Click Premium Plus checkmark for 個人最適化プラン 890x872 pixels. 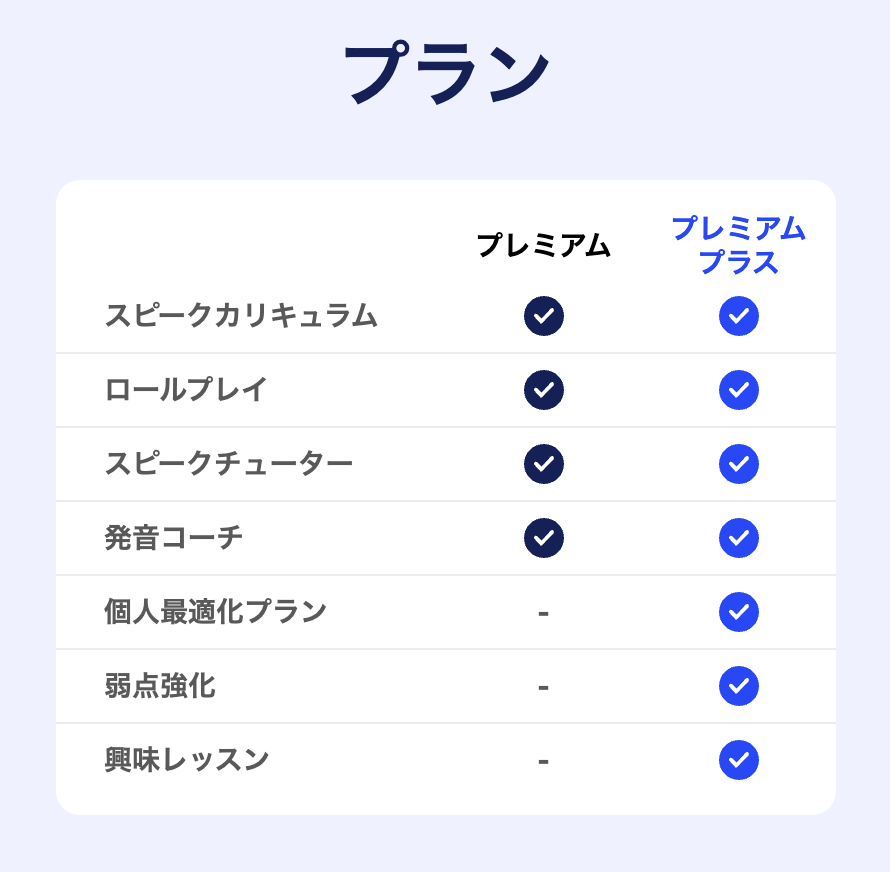pyautogui.click(x=739, y=612)
